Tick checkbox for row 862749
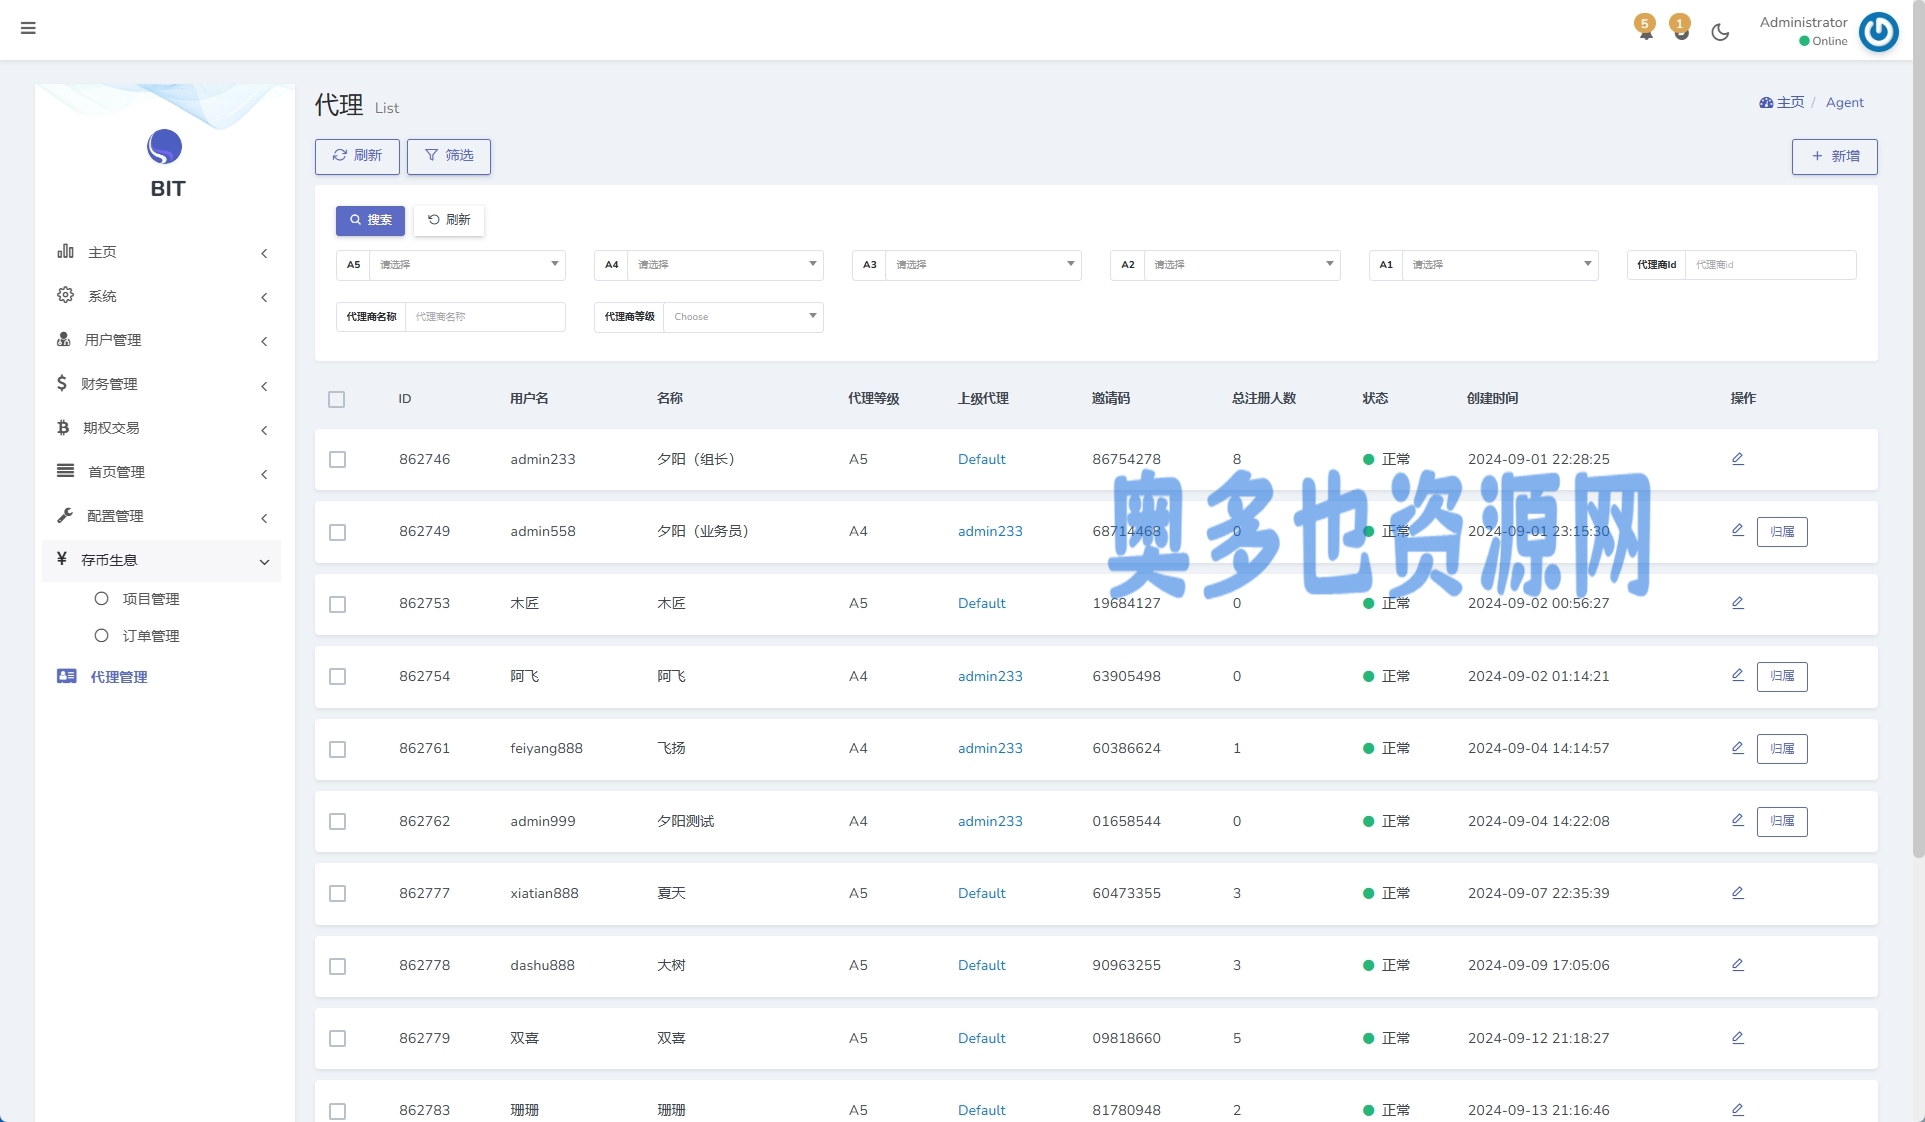The width and height of the screenshot is (1925, 1122). coord(338,532)
